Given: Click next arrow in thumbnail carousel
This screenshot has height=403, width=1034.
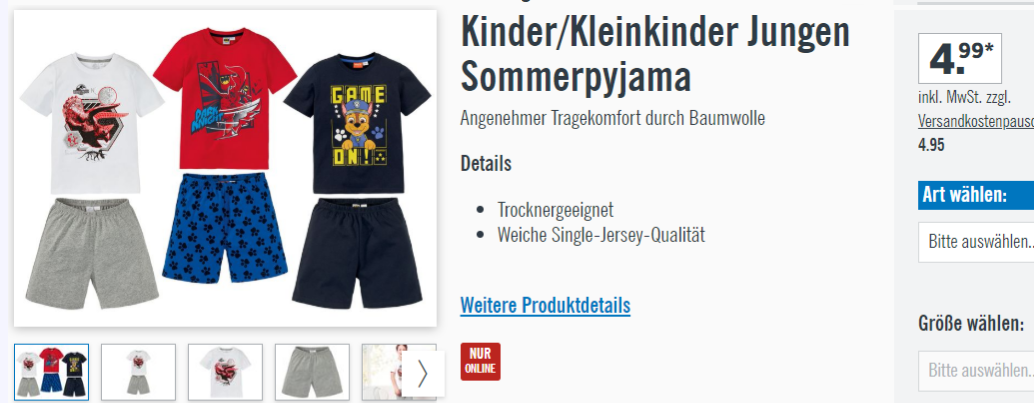Looking at the screenshot, I should [423, 373].
